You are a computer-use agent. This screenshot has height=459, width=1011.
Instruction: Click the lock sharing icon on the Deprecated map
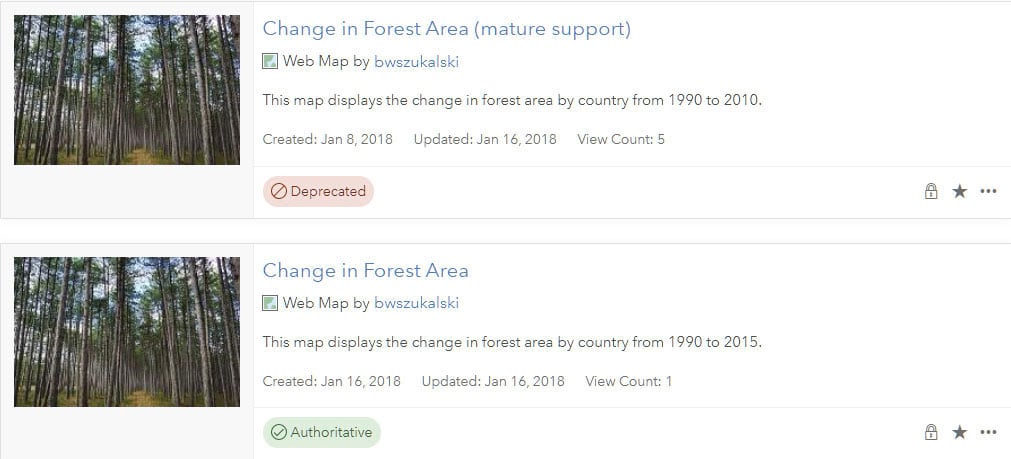pos(931,192)
